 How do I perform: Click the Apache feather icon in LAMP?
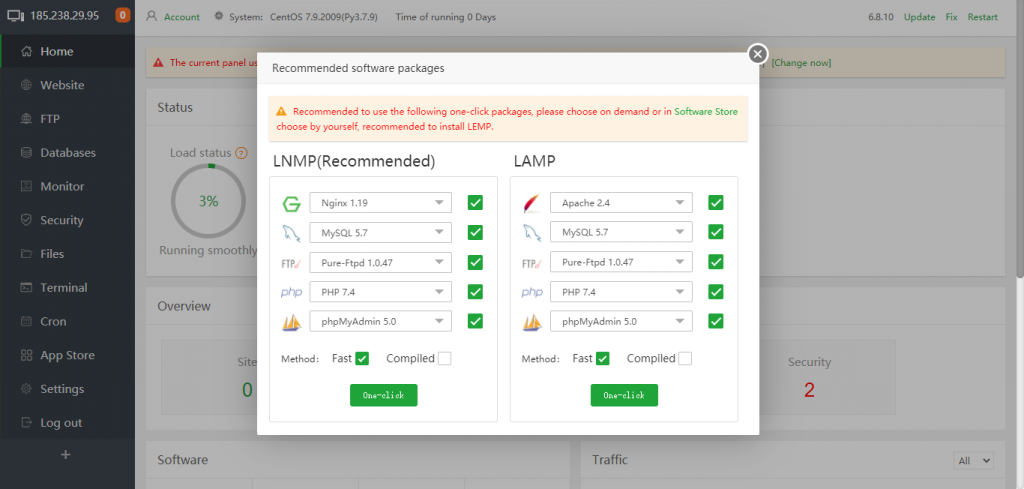[531, 204]
